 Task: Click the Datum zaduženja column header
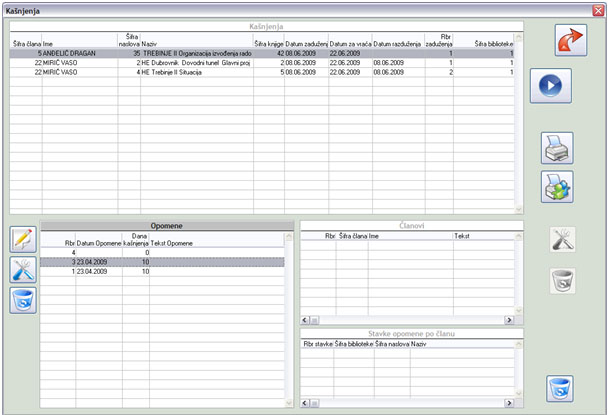pyautogui.click(x=306, y=44)
